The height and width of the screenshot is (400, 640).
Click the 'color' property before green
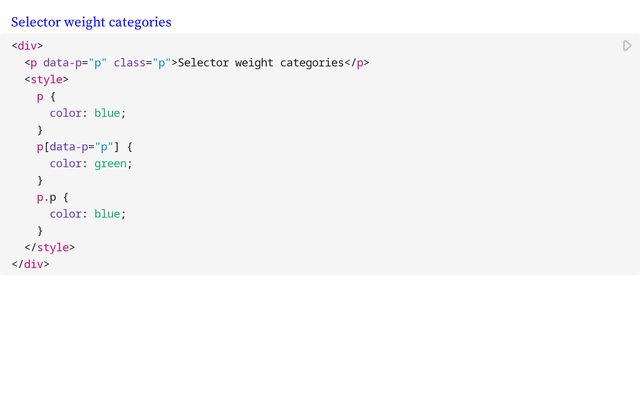[66, 164]
